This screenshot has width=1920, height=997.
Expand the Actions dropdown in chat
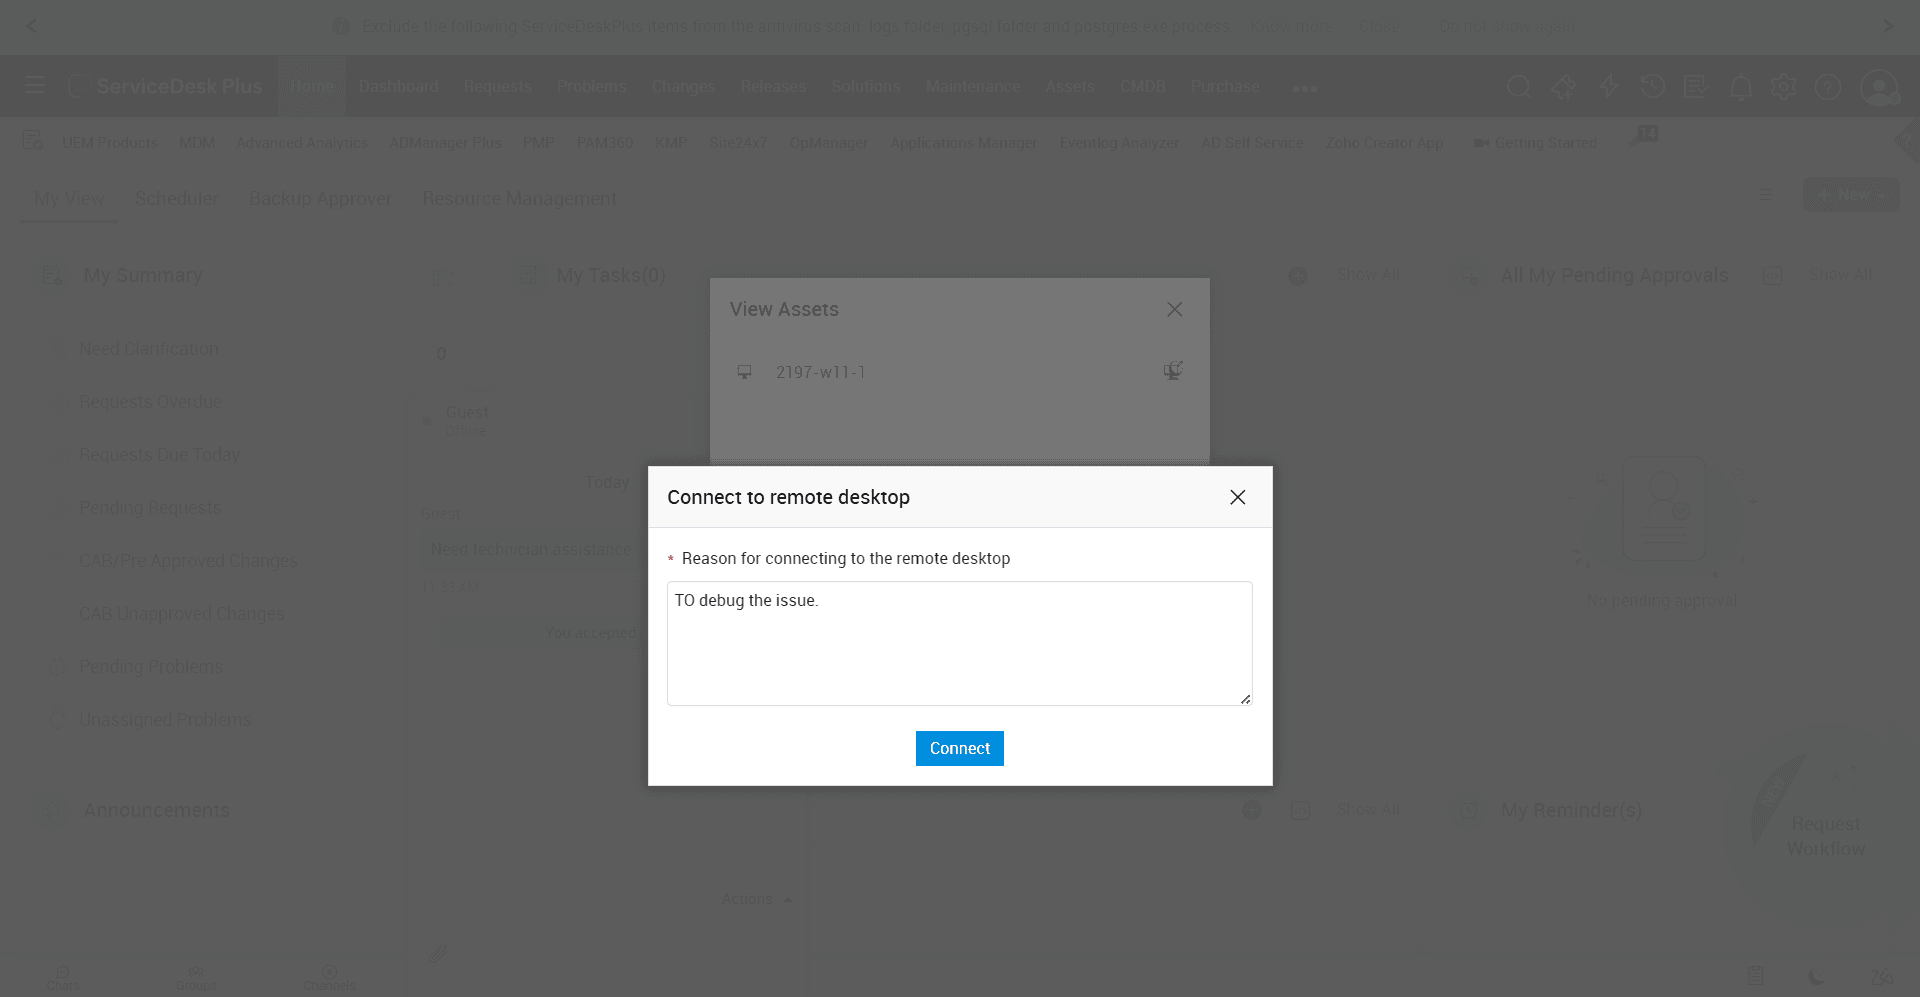pyautogui.click(x=757, y=899)
